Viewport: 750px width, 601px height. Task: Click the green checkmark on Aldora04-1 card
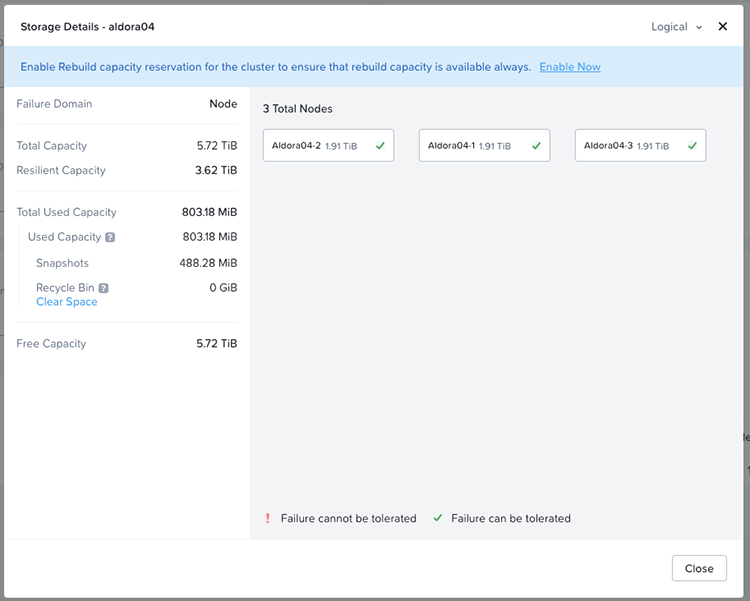click(536, 146)
